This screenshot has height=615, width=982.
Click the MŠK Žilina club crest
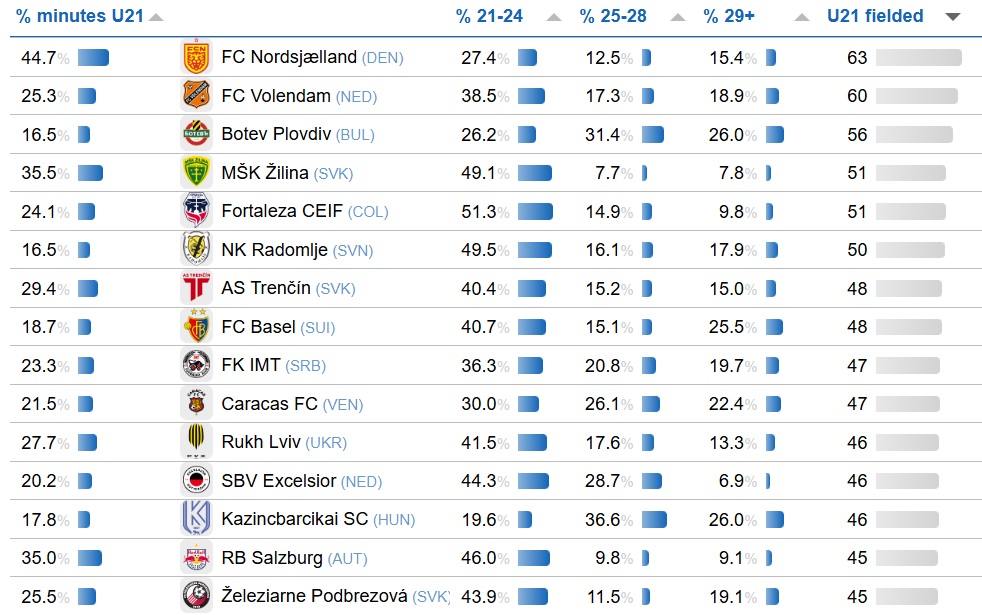pos(196,173)
